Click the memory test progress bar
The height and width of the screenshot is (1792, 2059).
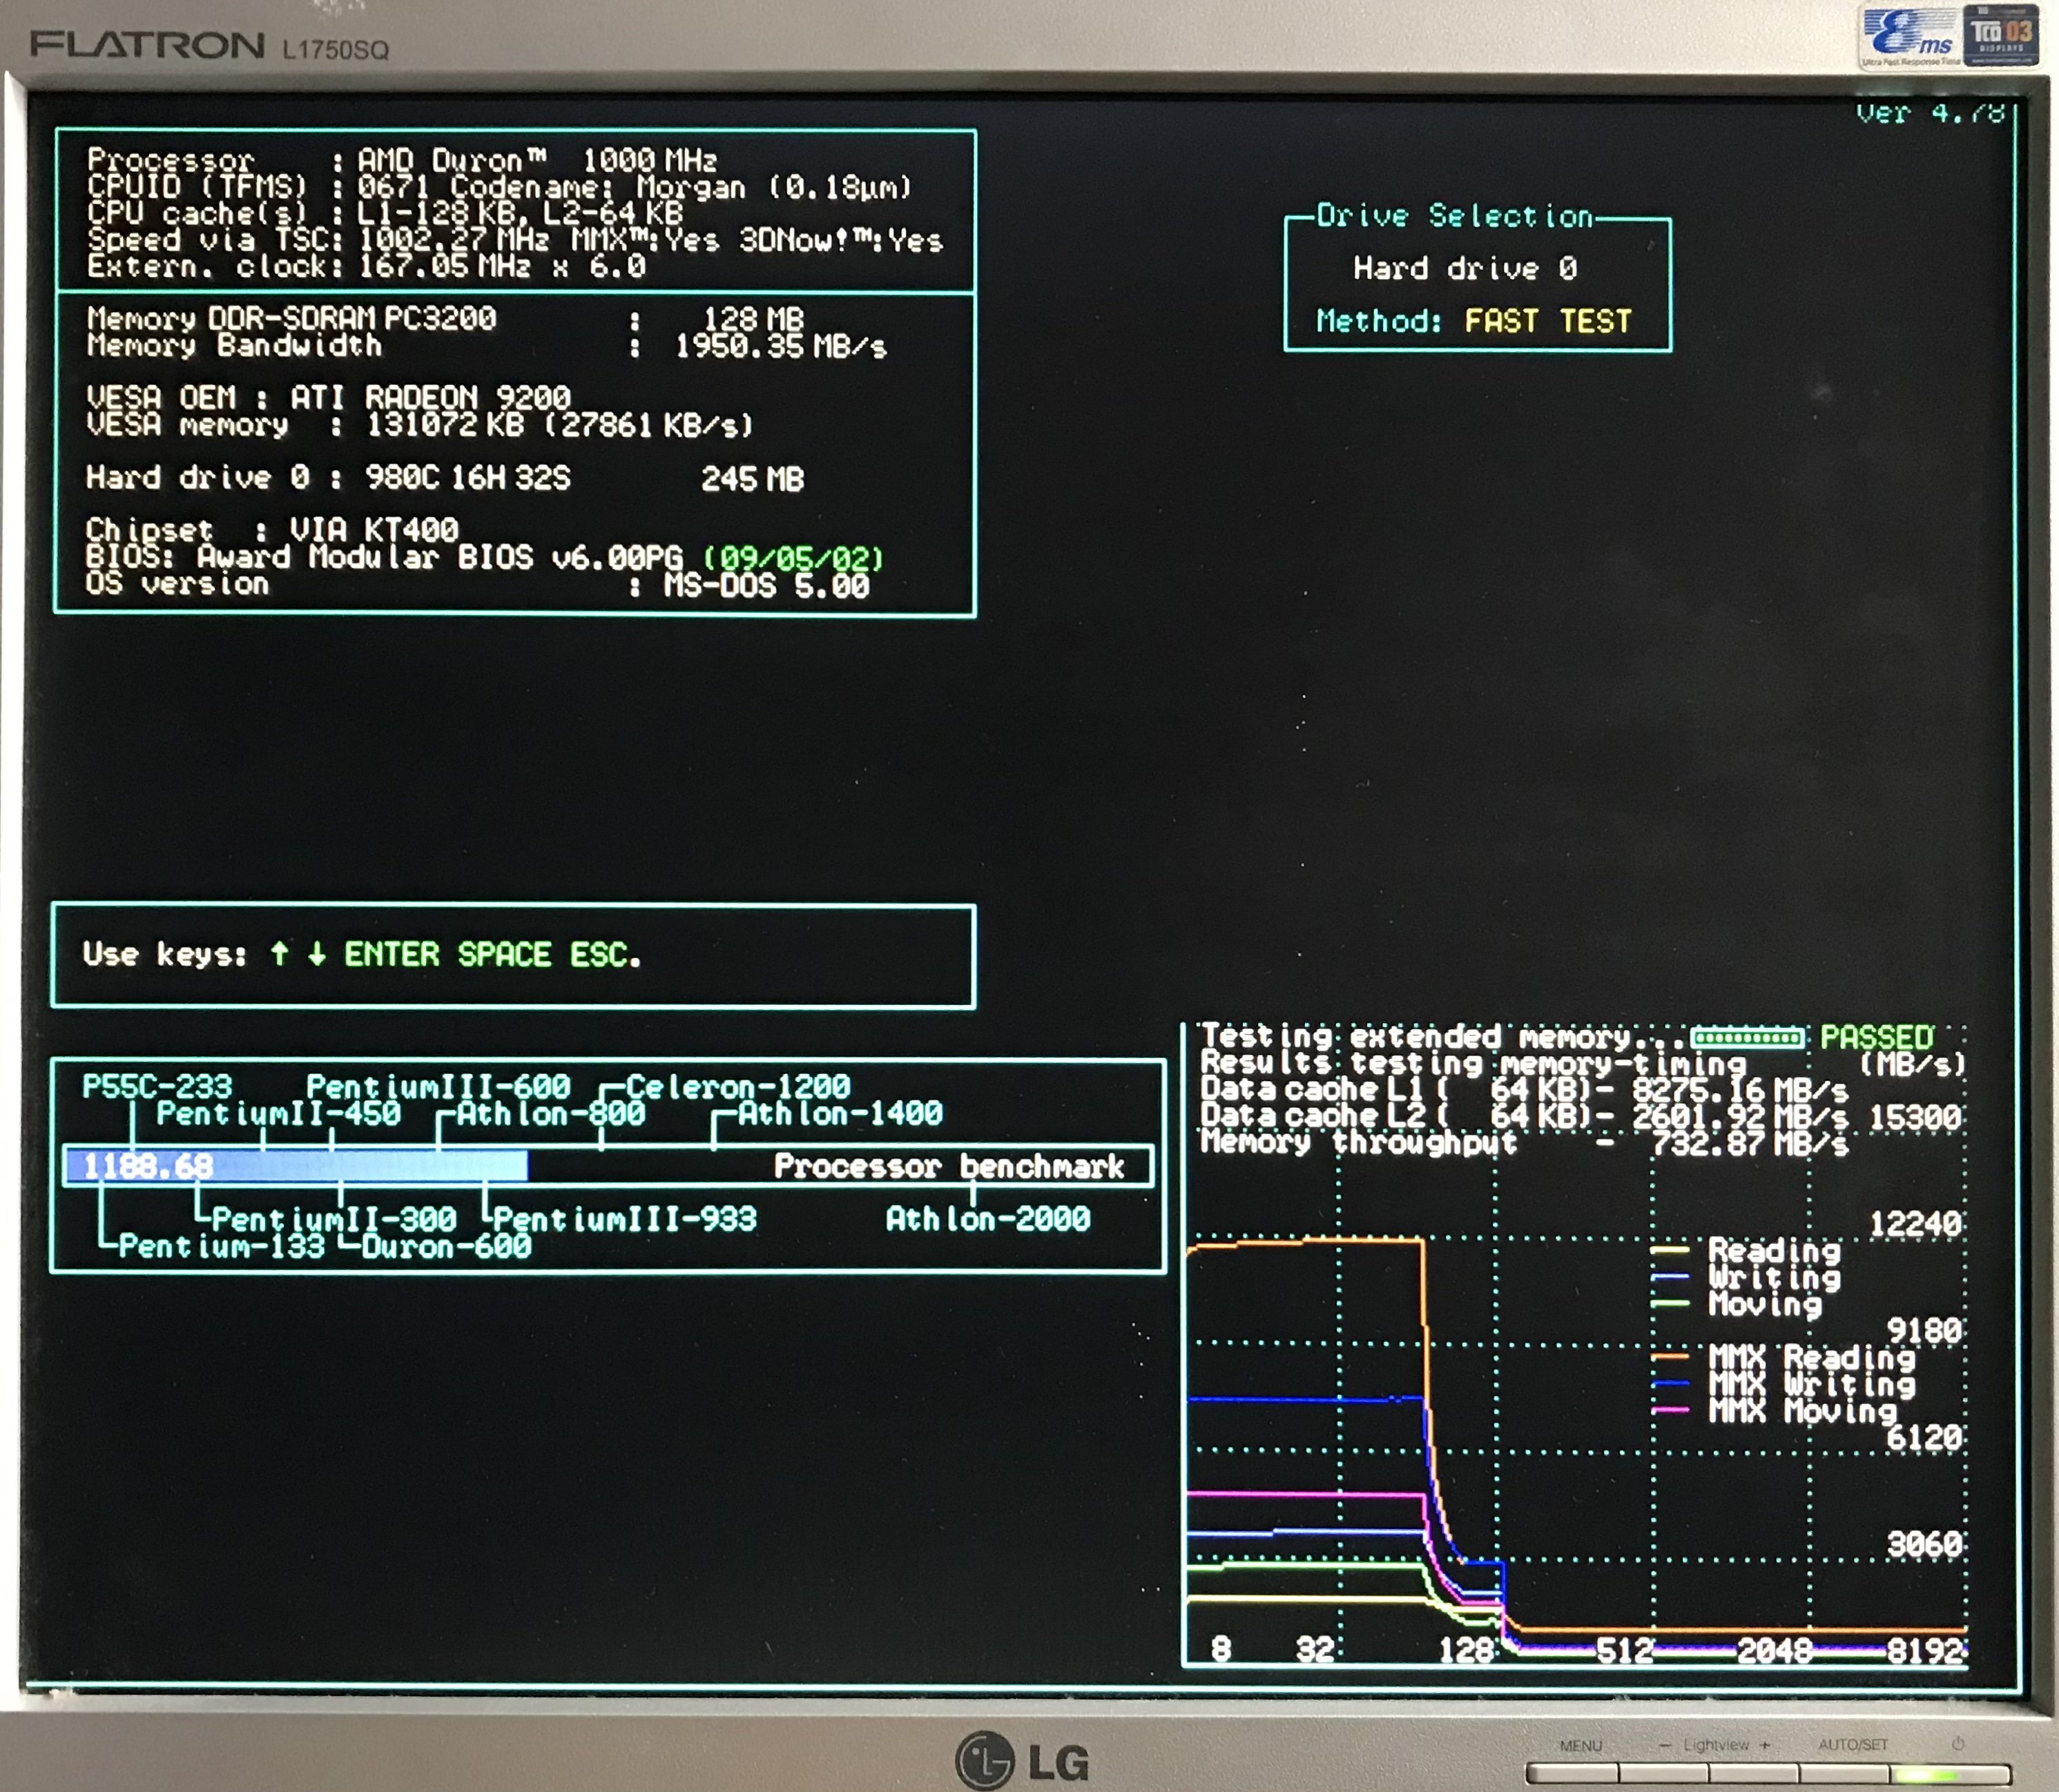(x=1747, y=1037)
